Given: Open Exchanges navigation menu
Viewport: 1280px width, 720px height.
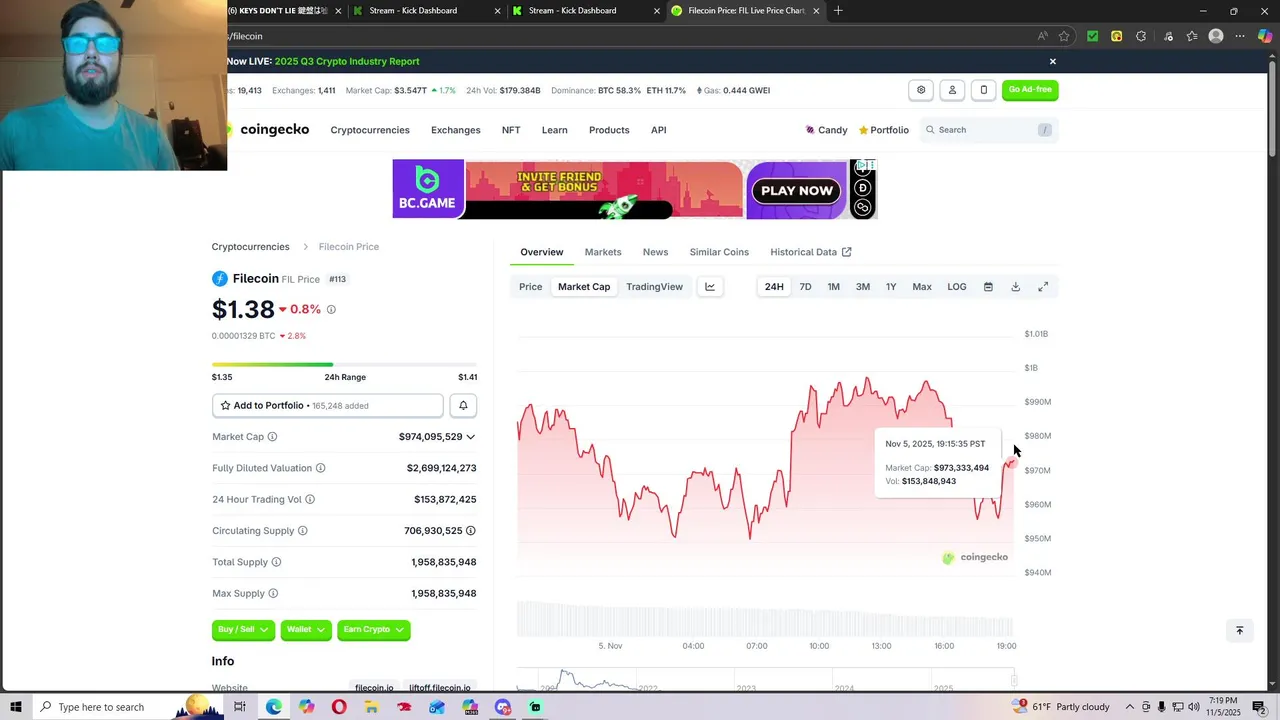Looking at the screenshot, I should [x=456, y=130].
